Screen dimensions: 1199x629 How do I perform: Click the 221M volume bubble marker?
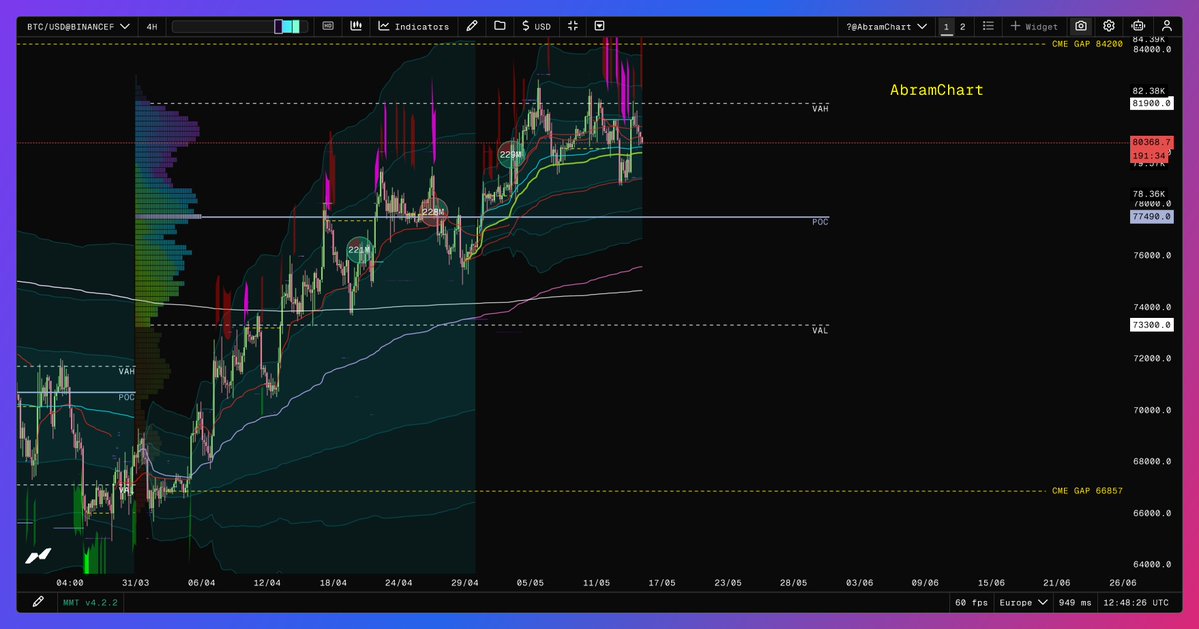(359, 250)
